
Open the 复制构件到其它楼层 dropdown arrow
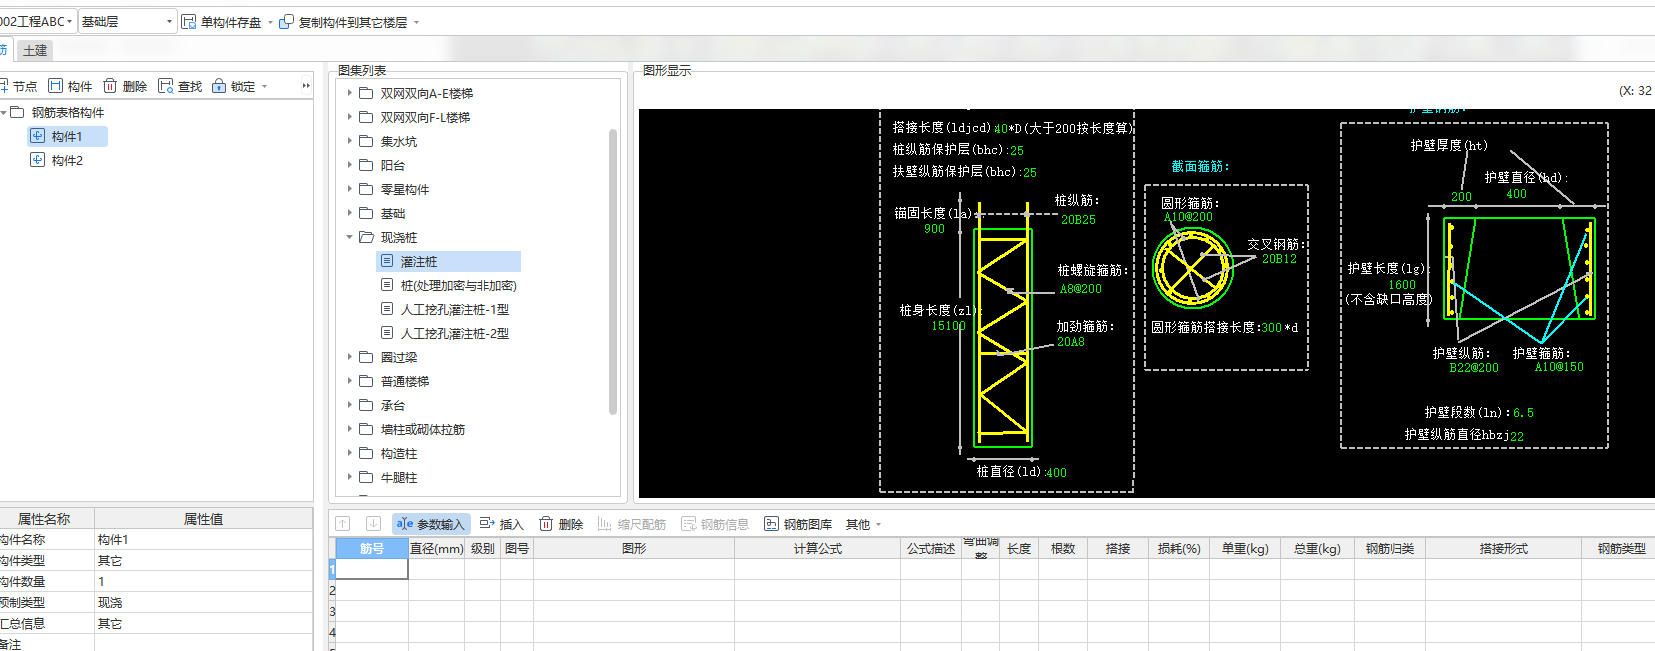pyautogui.click(x=416, y=22)
